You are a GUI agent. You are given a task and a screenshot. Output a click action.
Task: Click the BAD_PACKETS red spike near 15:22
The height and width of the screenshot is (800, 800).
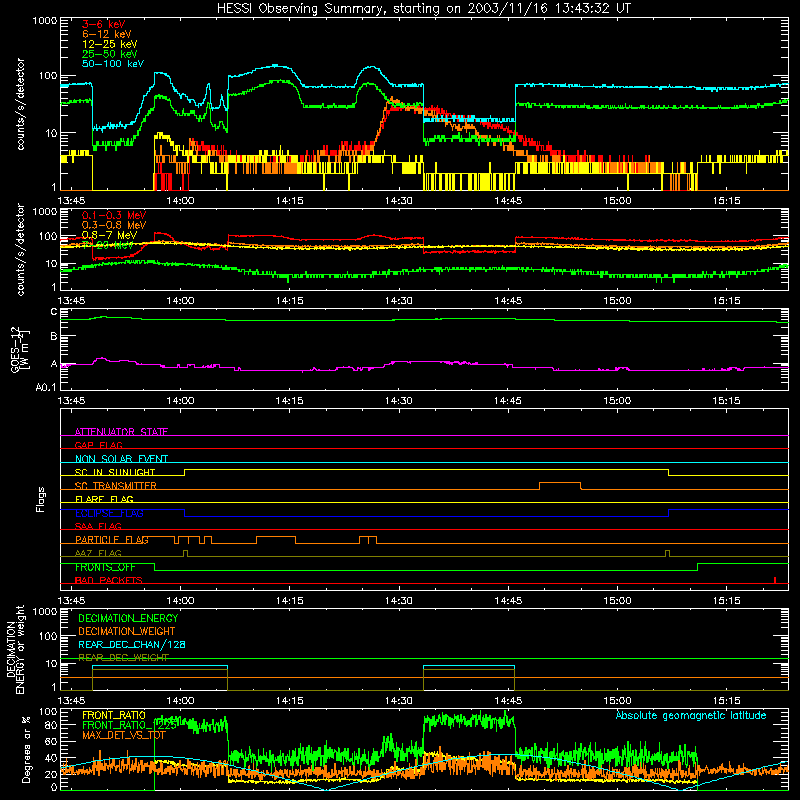[x=775, y=580]
